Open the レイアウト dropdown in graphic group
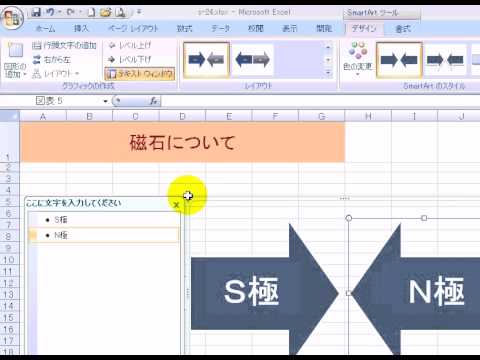The height and width of the screenshot is (360, 480). point(56,74)
